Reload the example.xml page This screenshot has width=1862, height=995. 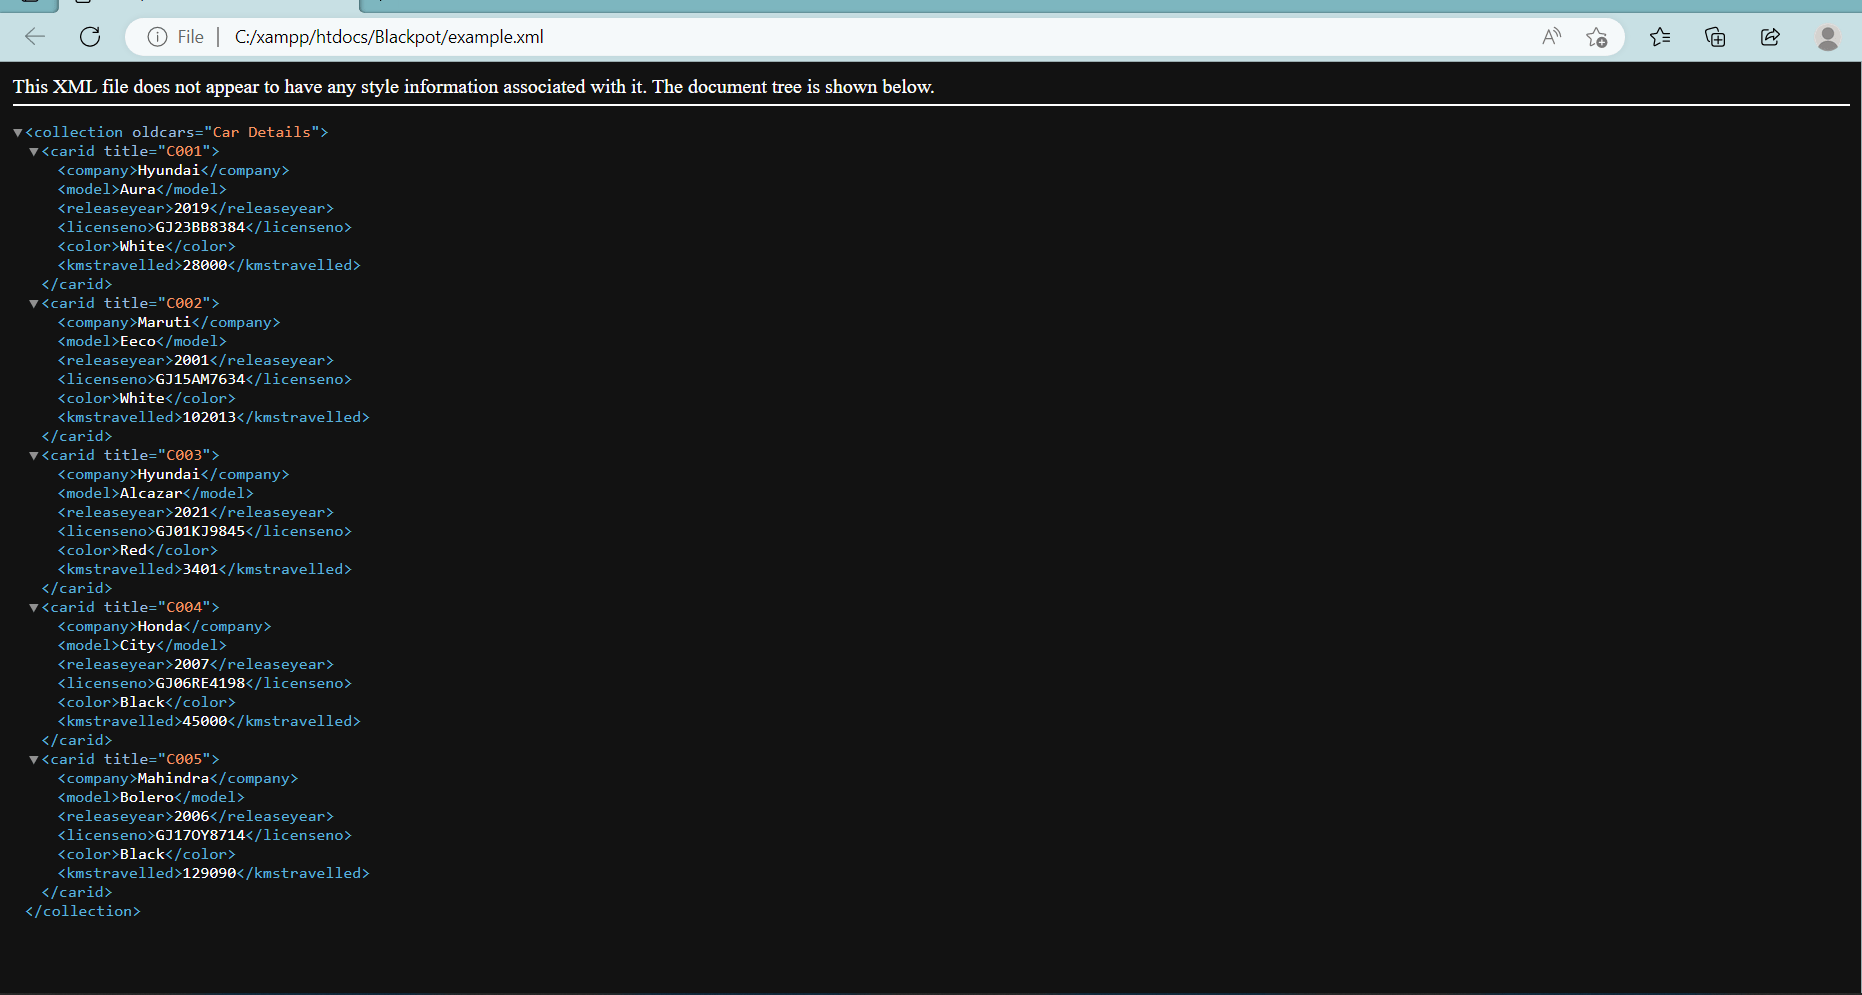90,37
